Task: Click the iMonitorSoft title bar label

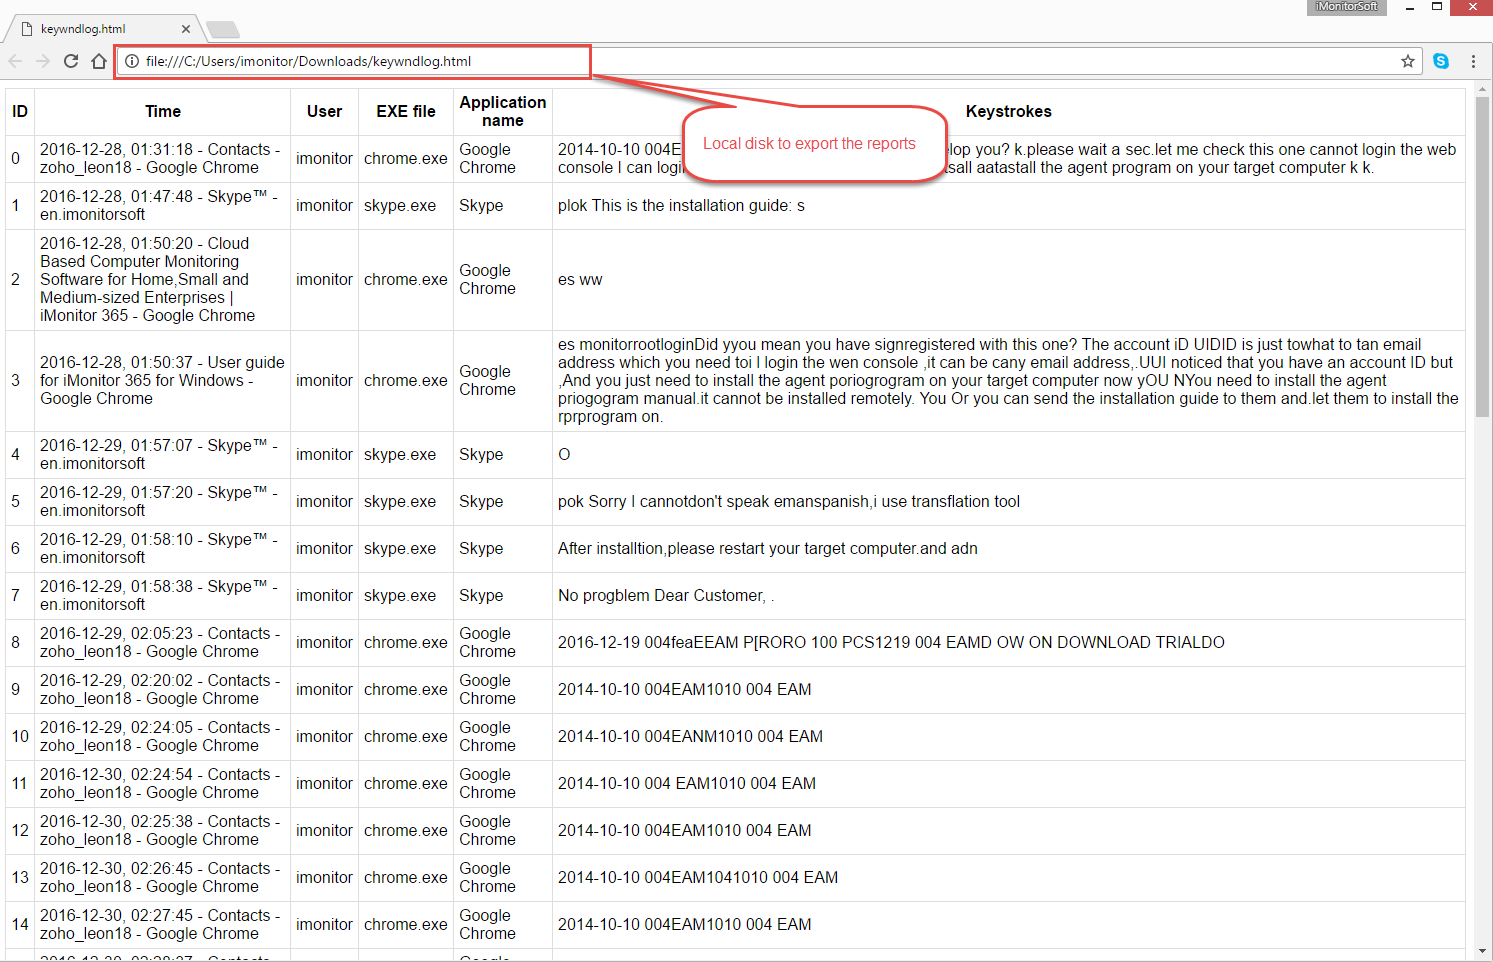Action: pos(1346,7)
